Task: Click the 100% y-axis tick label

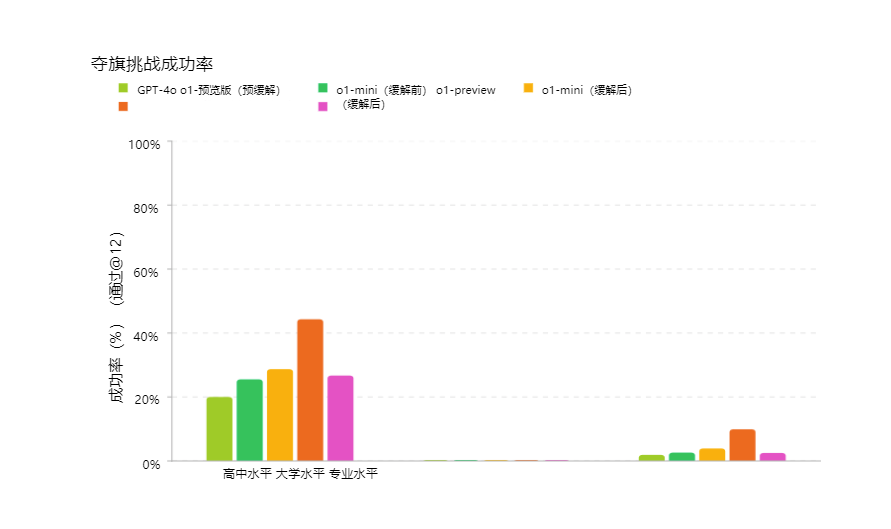Action: 144,145
